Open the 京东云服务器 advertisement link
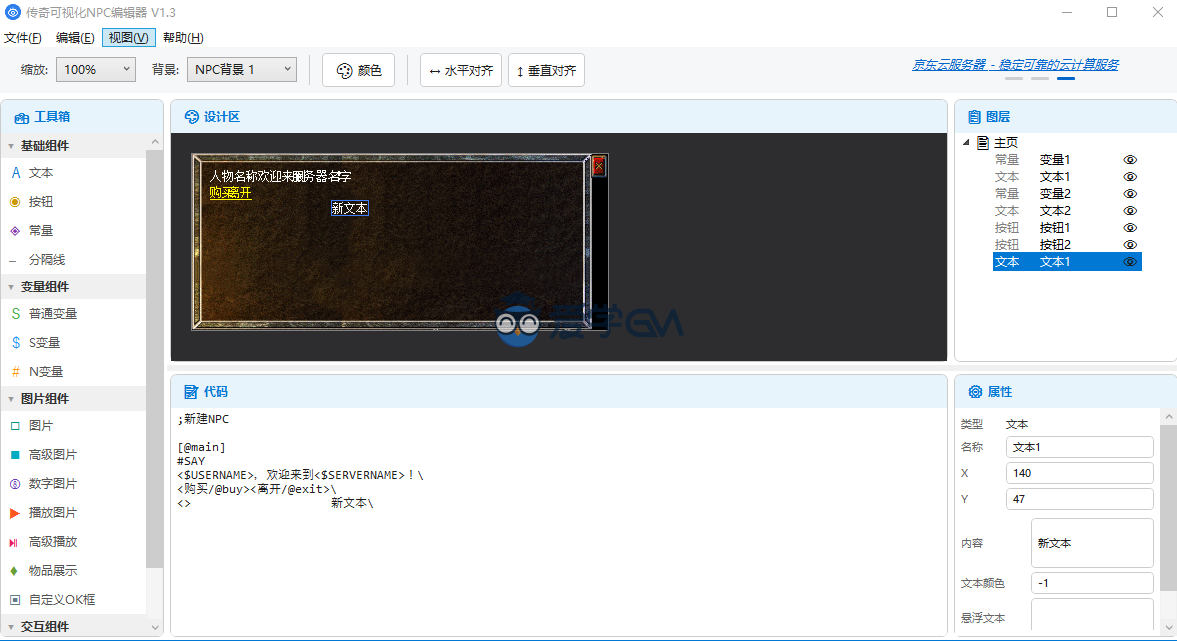 1015,65
